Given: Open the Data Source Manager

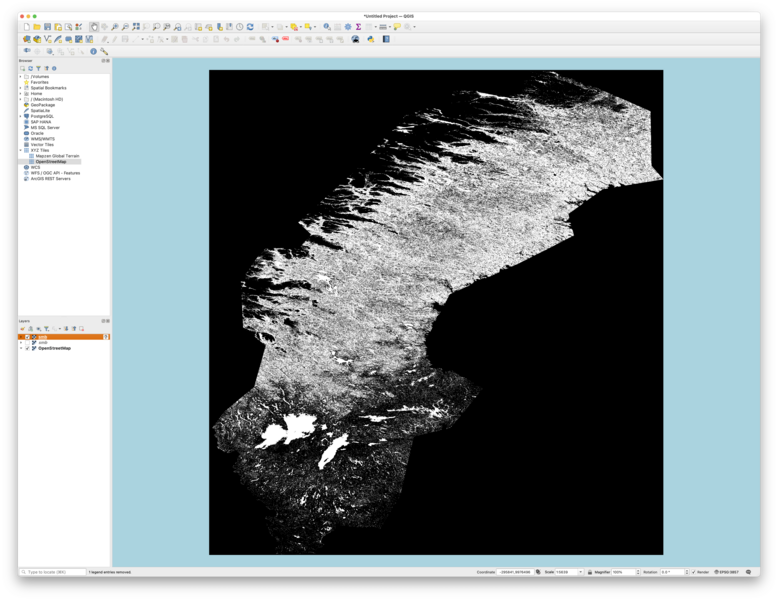Looking at the screenshot, I should (27, 39).
